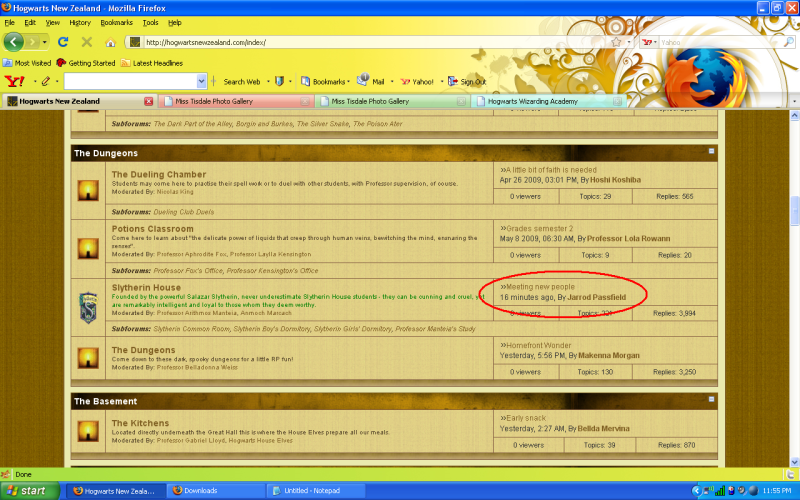View Makenna Morgan's profile
This screenshot has height=500, width=800.
609,356
